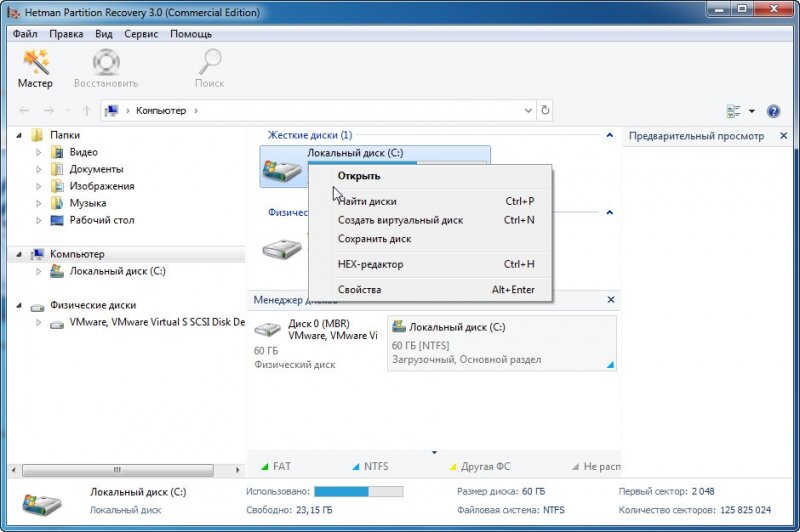Change the view mode icon
Screen dimensions: 800x532
tap(734, 111)
